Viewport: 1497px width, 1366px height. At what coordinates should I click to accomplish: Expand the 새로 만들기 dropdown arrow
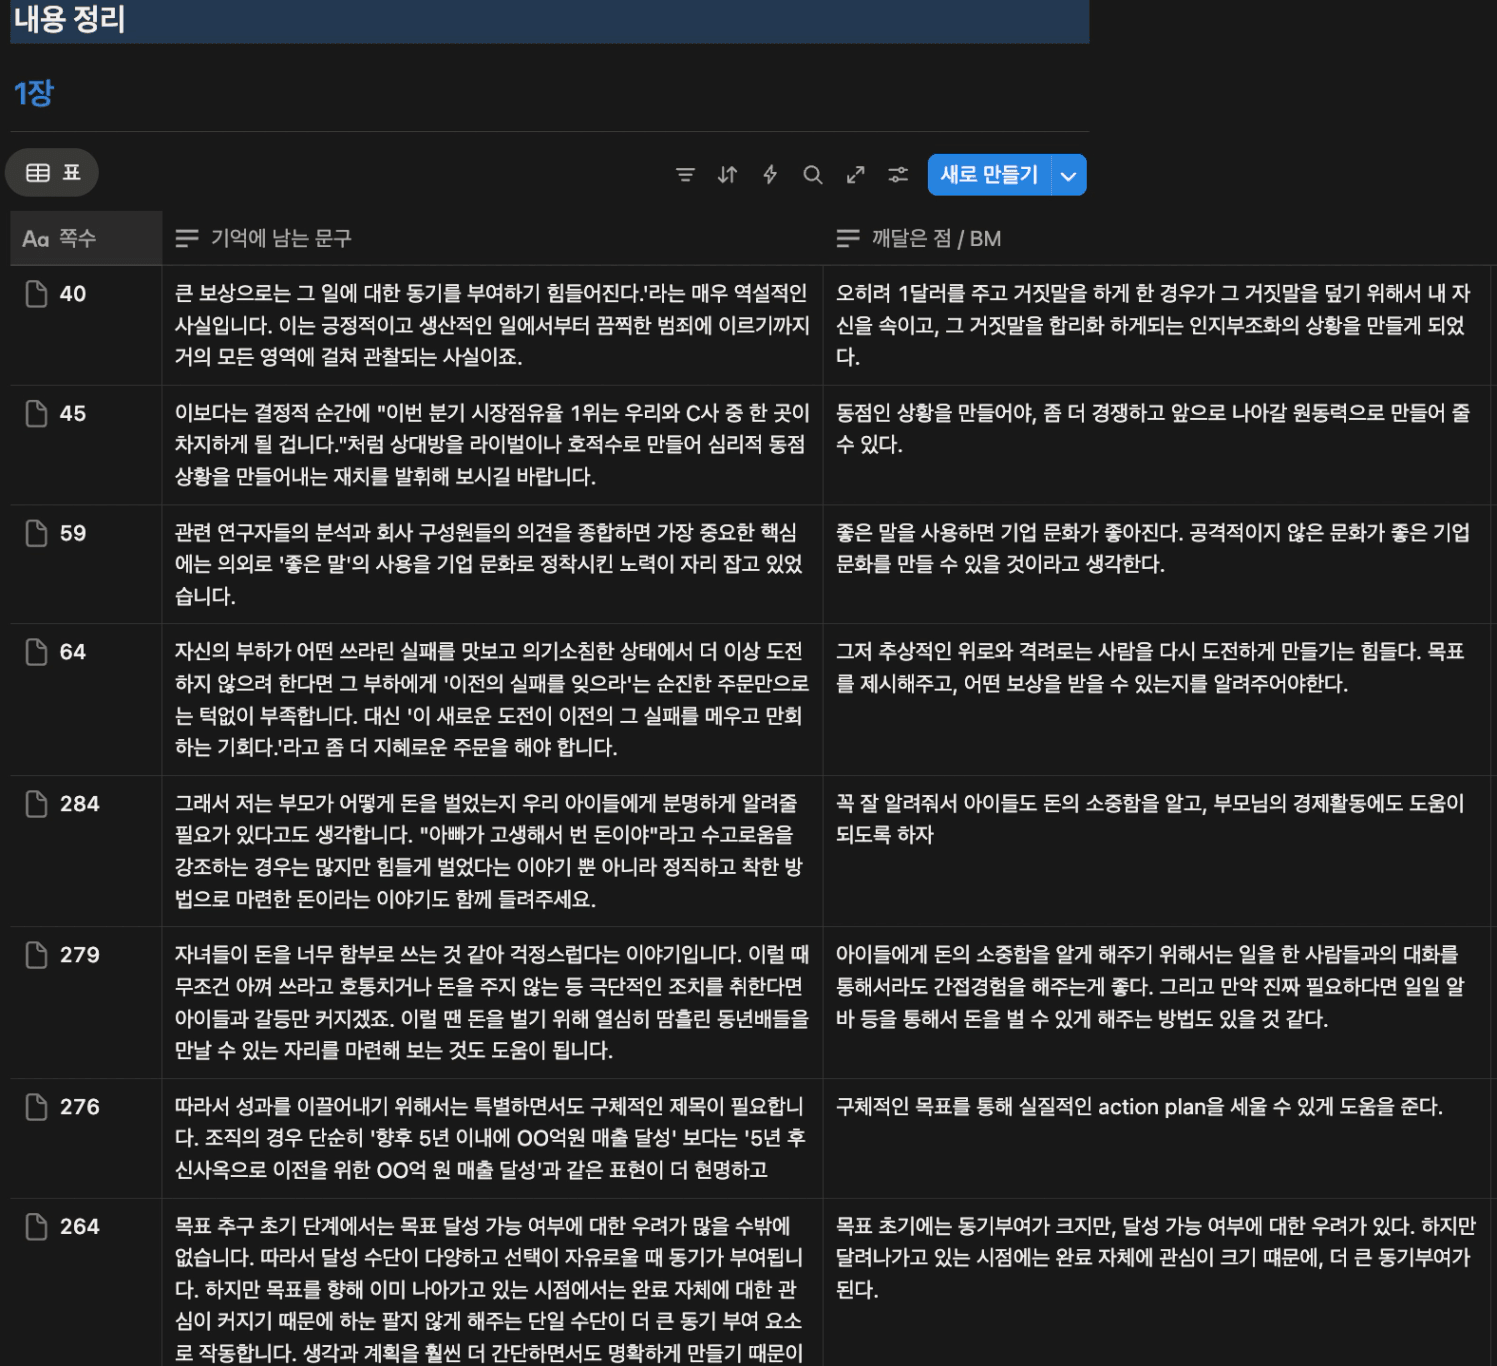(x=1068, y=176)
